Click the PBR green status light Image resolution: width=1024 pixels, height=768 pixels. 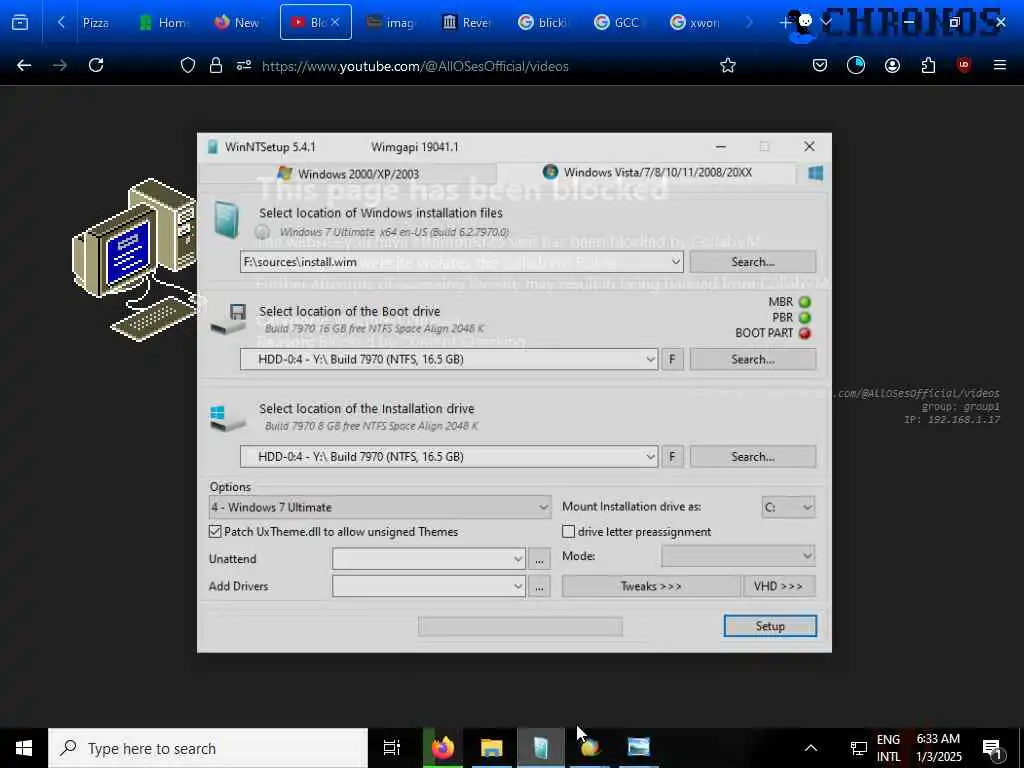805,317
